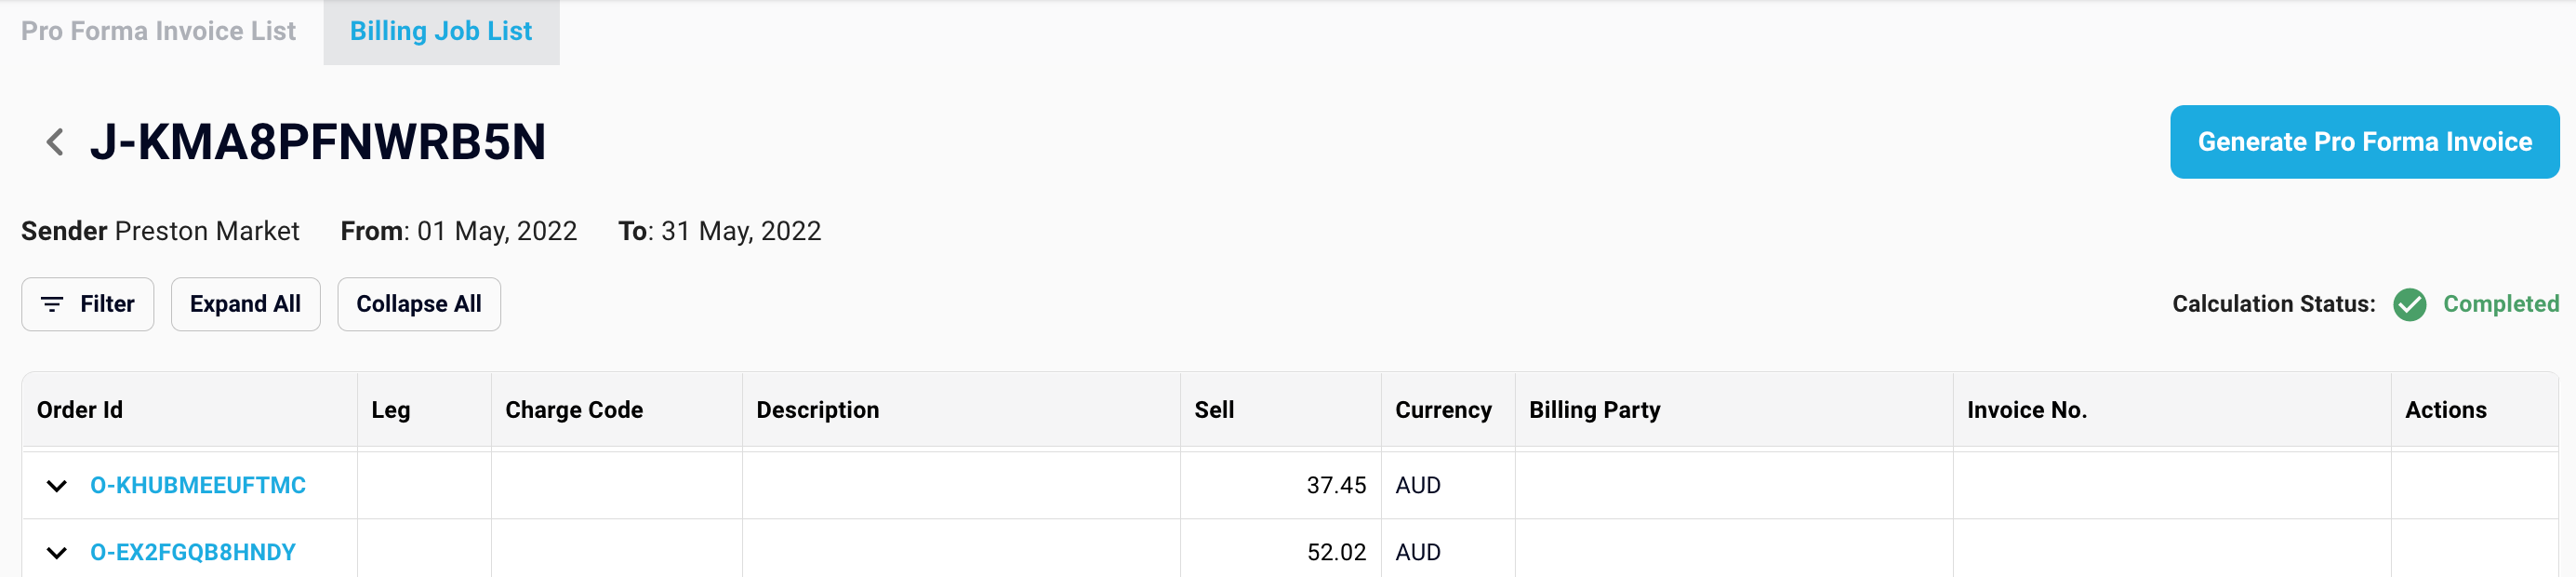Image resolution: width=2576 pixels, height=577 pixels.
Task: Click the Description column header
Action: coord(817,410)
